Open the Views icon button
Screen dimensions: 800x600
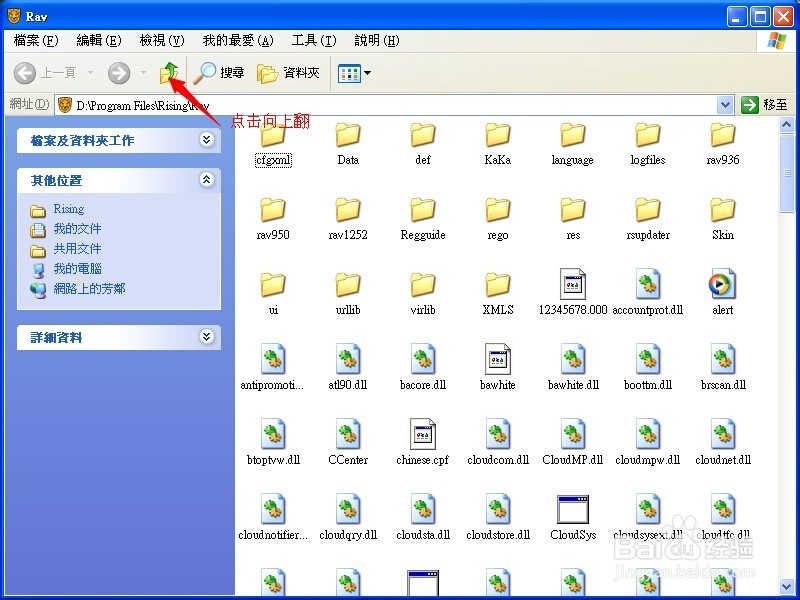point(349,73)
